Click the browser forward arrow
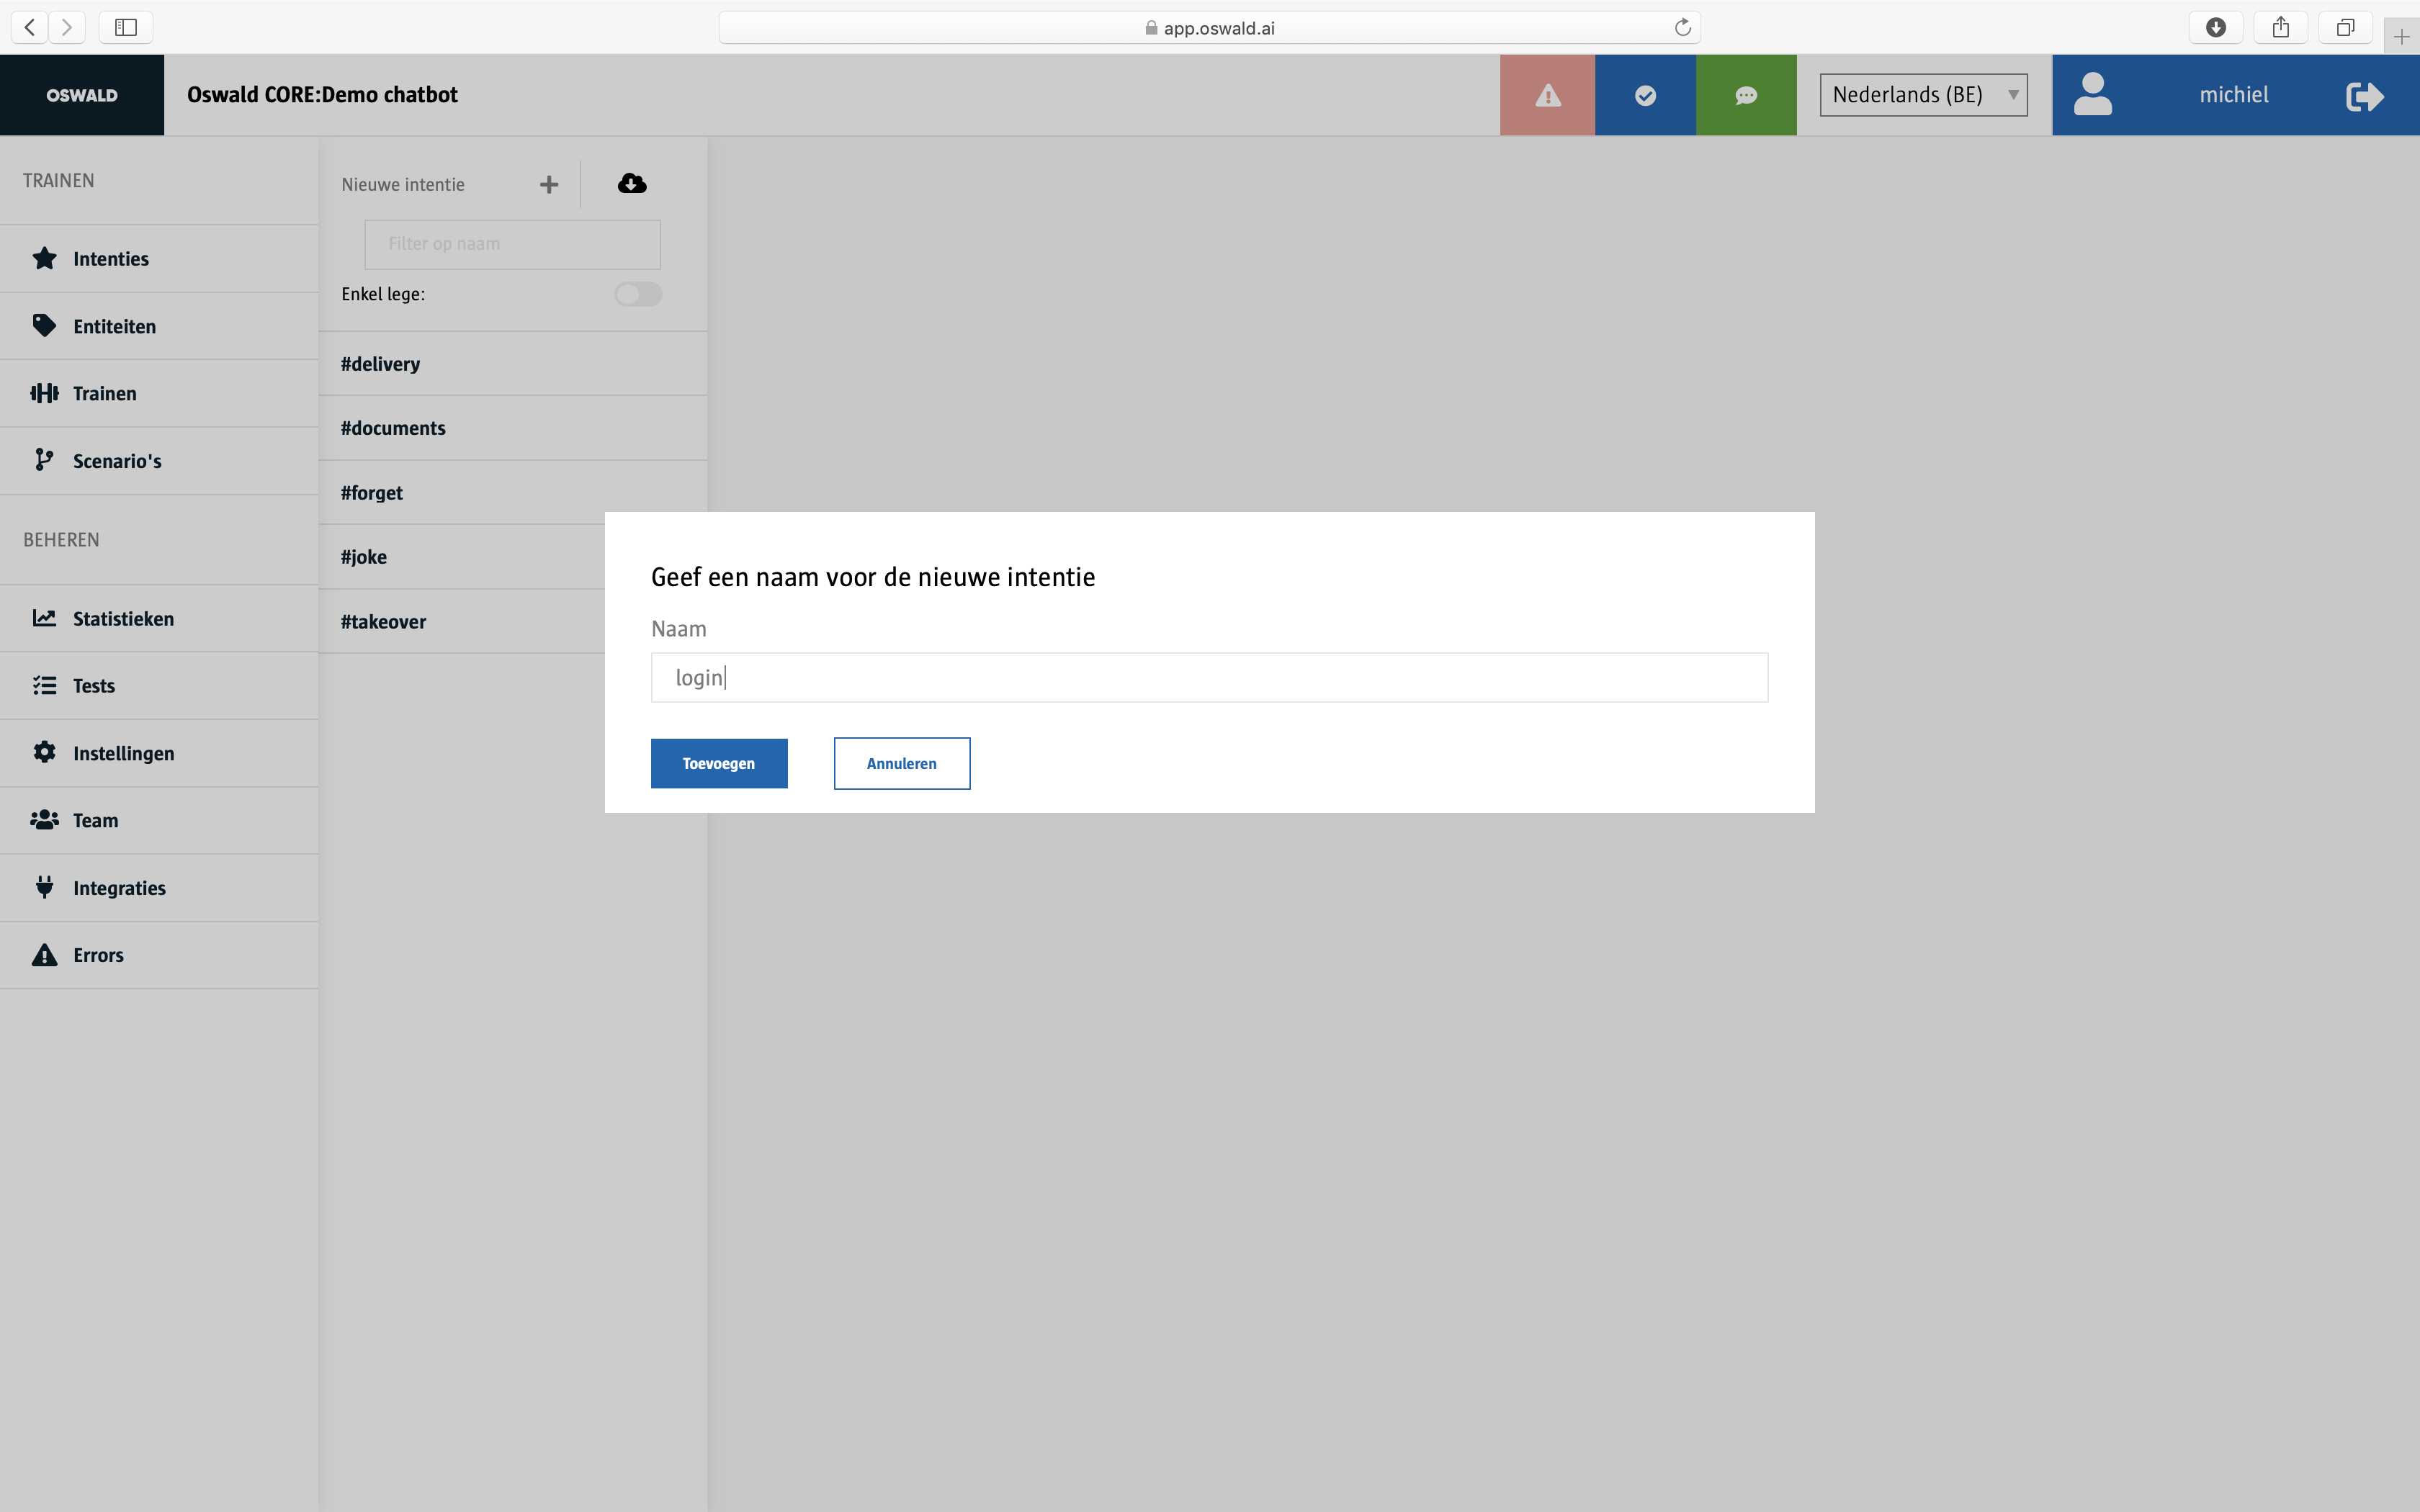The width and height of the screenshot is (2420, 1512). coord(67,27)
